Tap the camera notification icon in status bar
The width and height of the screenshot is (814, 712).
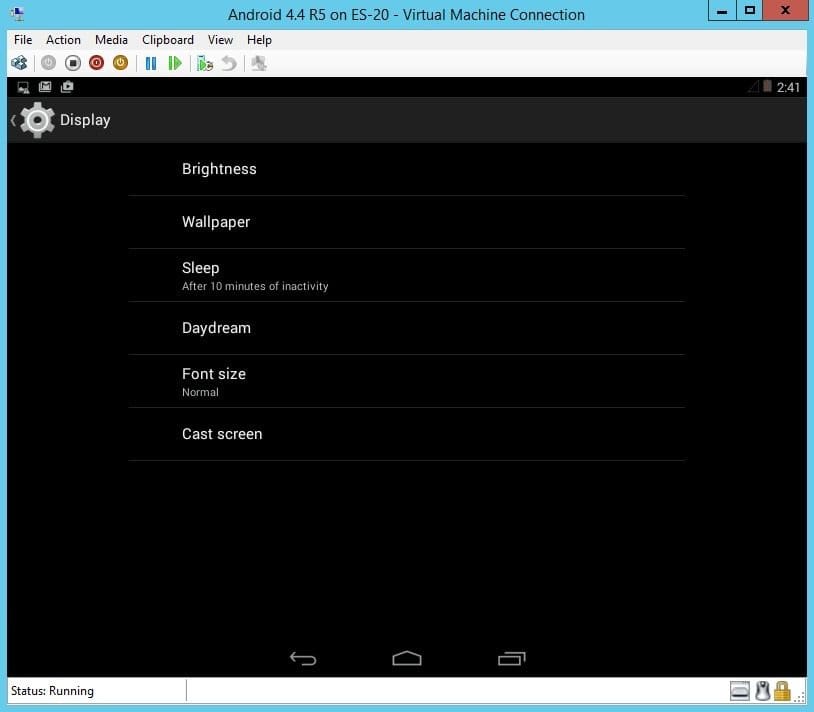[x=67, y=87]
